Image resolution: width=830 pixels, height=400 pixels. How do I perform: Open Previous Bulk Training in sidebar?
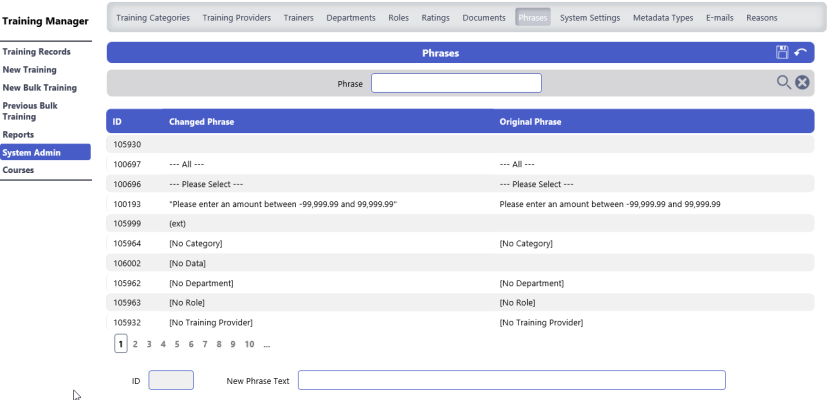[30, 111]
